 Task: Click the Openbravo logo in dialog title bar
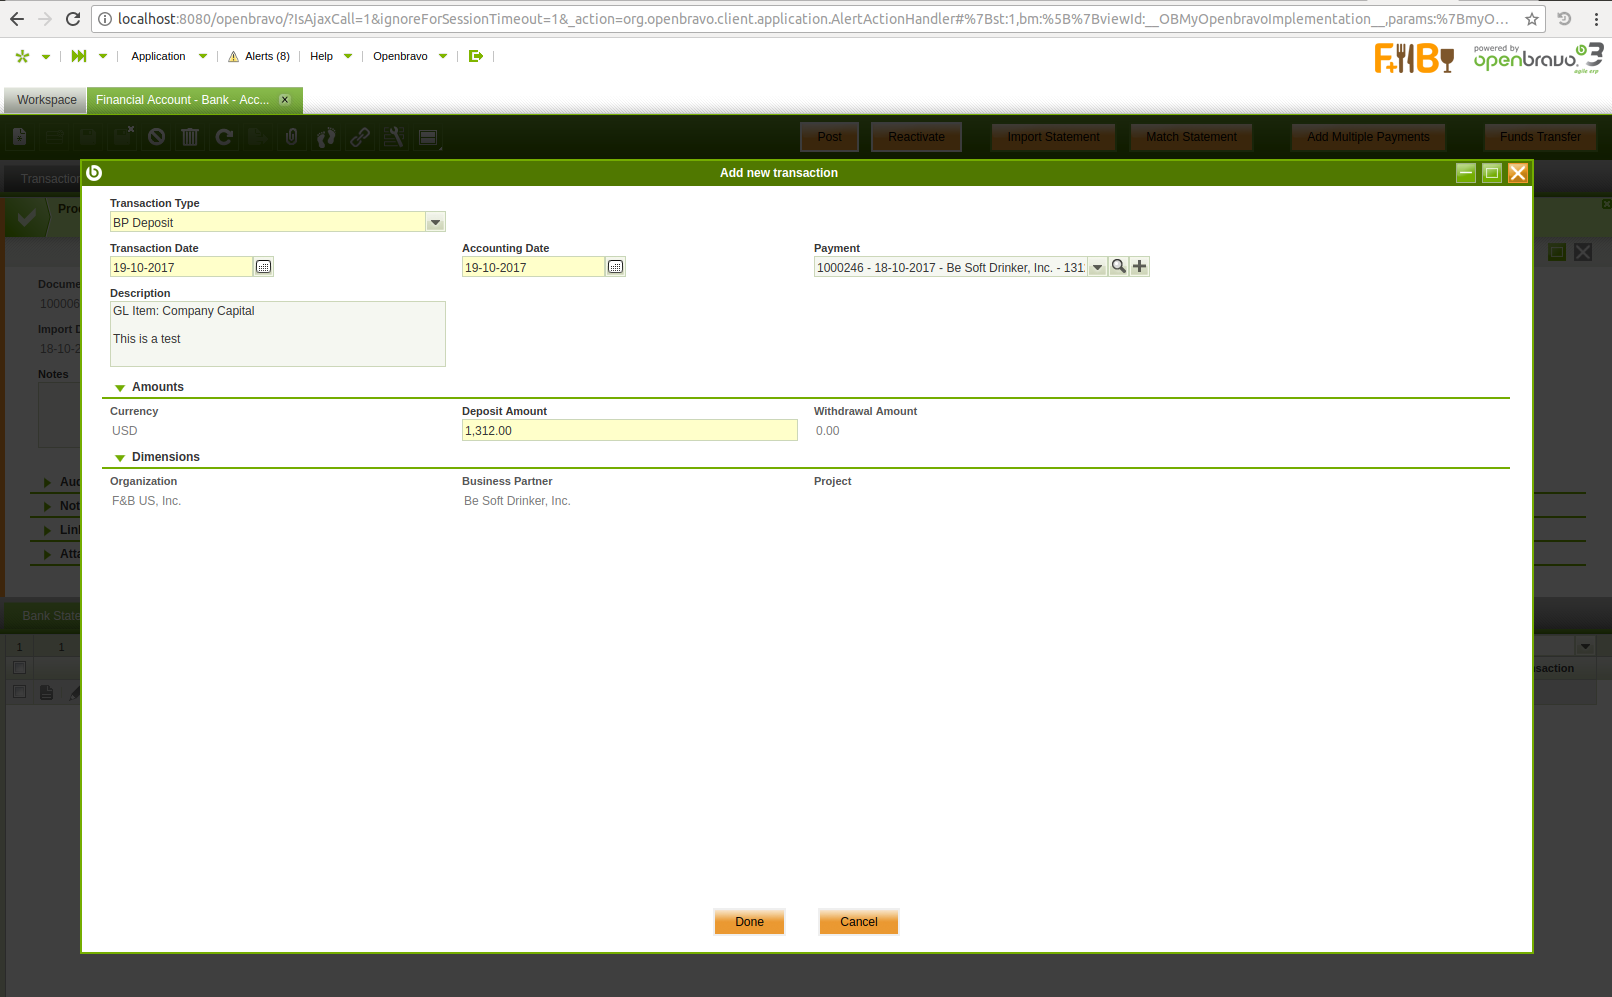tap(94, 173)
